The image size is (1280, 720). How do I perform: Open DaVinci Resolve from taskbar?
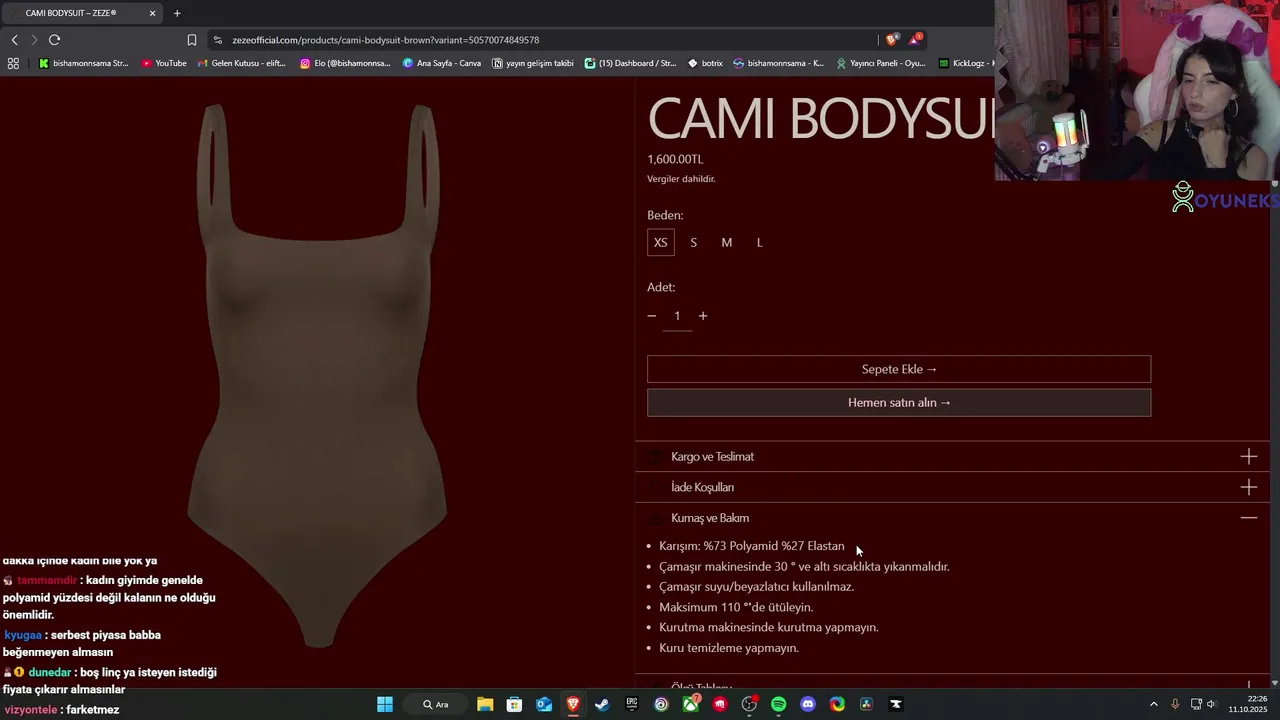point(866,704)
